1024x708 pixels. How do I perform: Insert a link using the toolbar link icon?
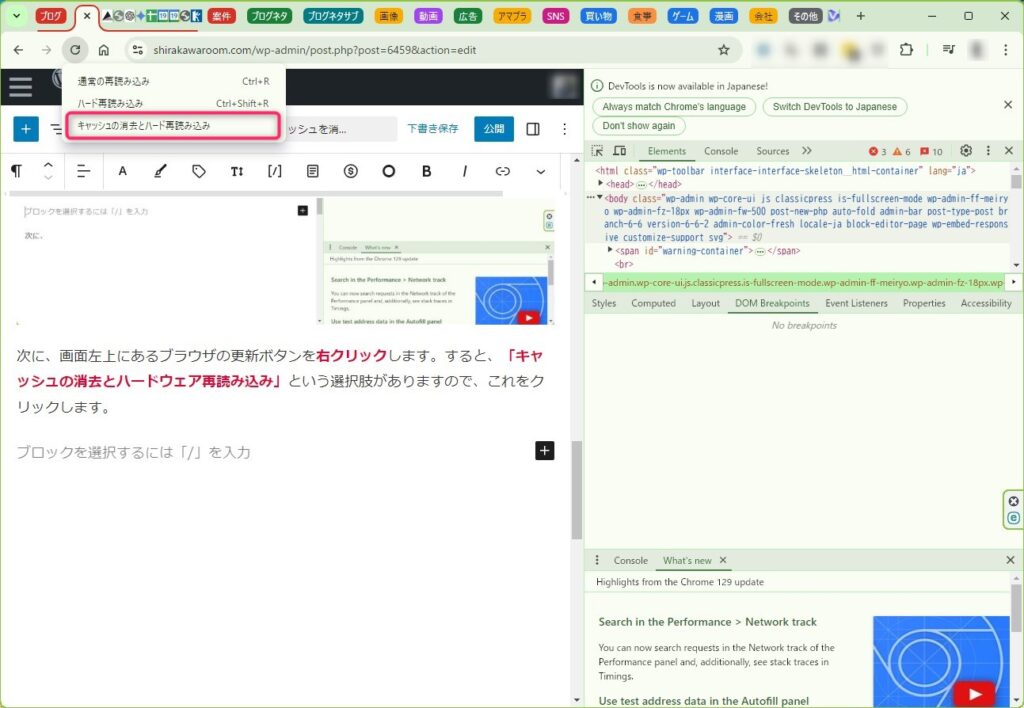[503, 171]
